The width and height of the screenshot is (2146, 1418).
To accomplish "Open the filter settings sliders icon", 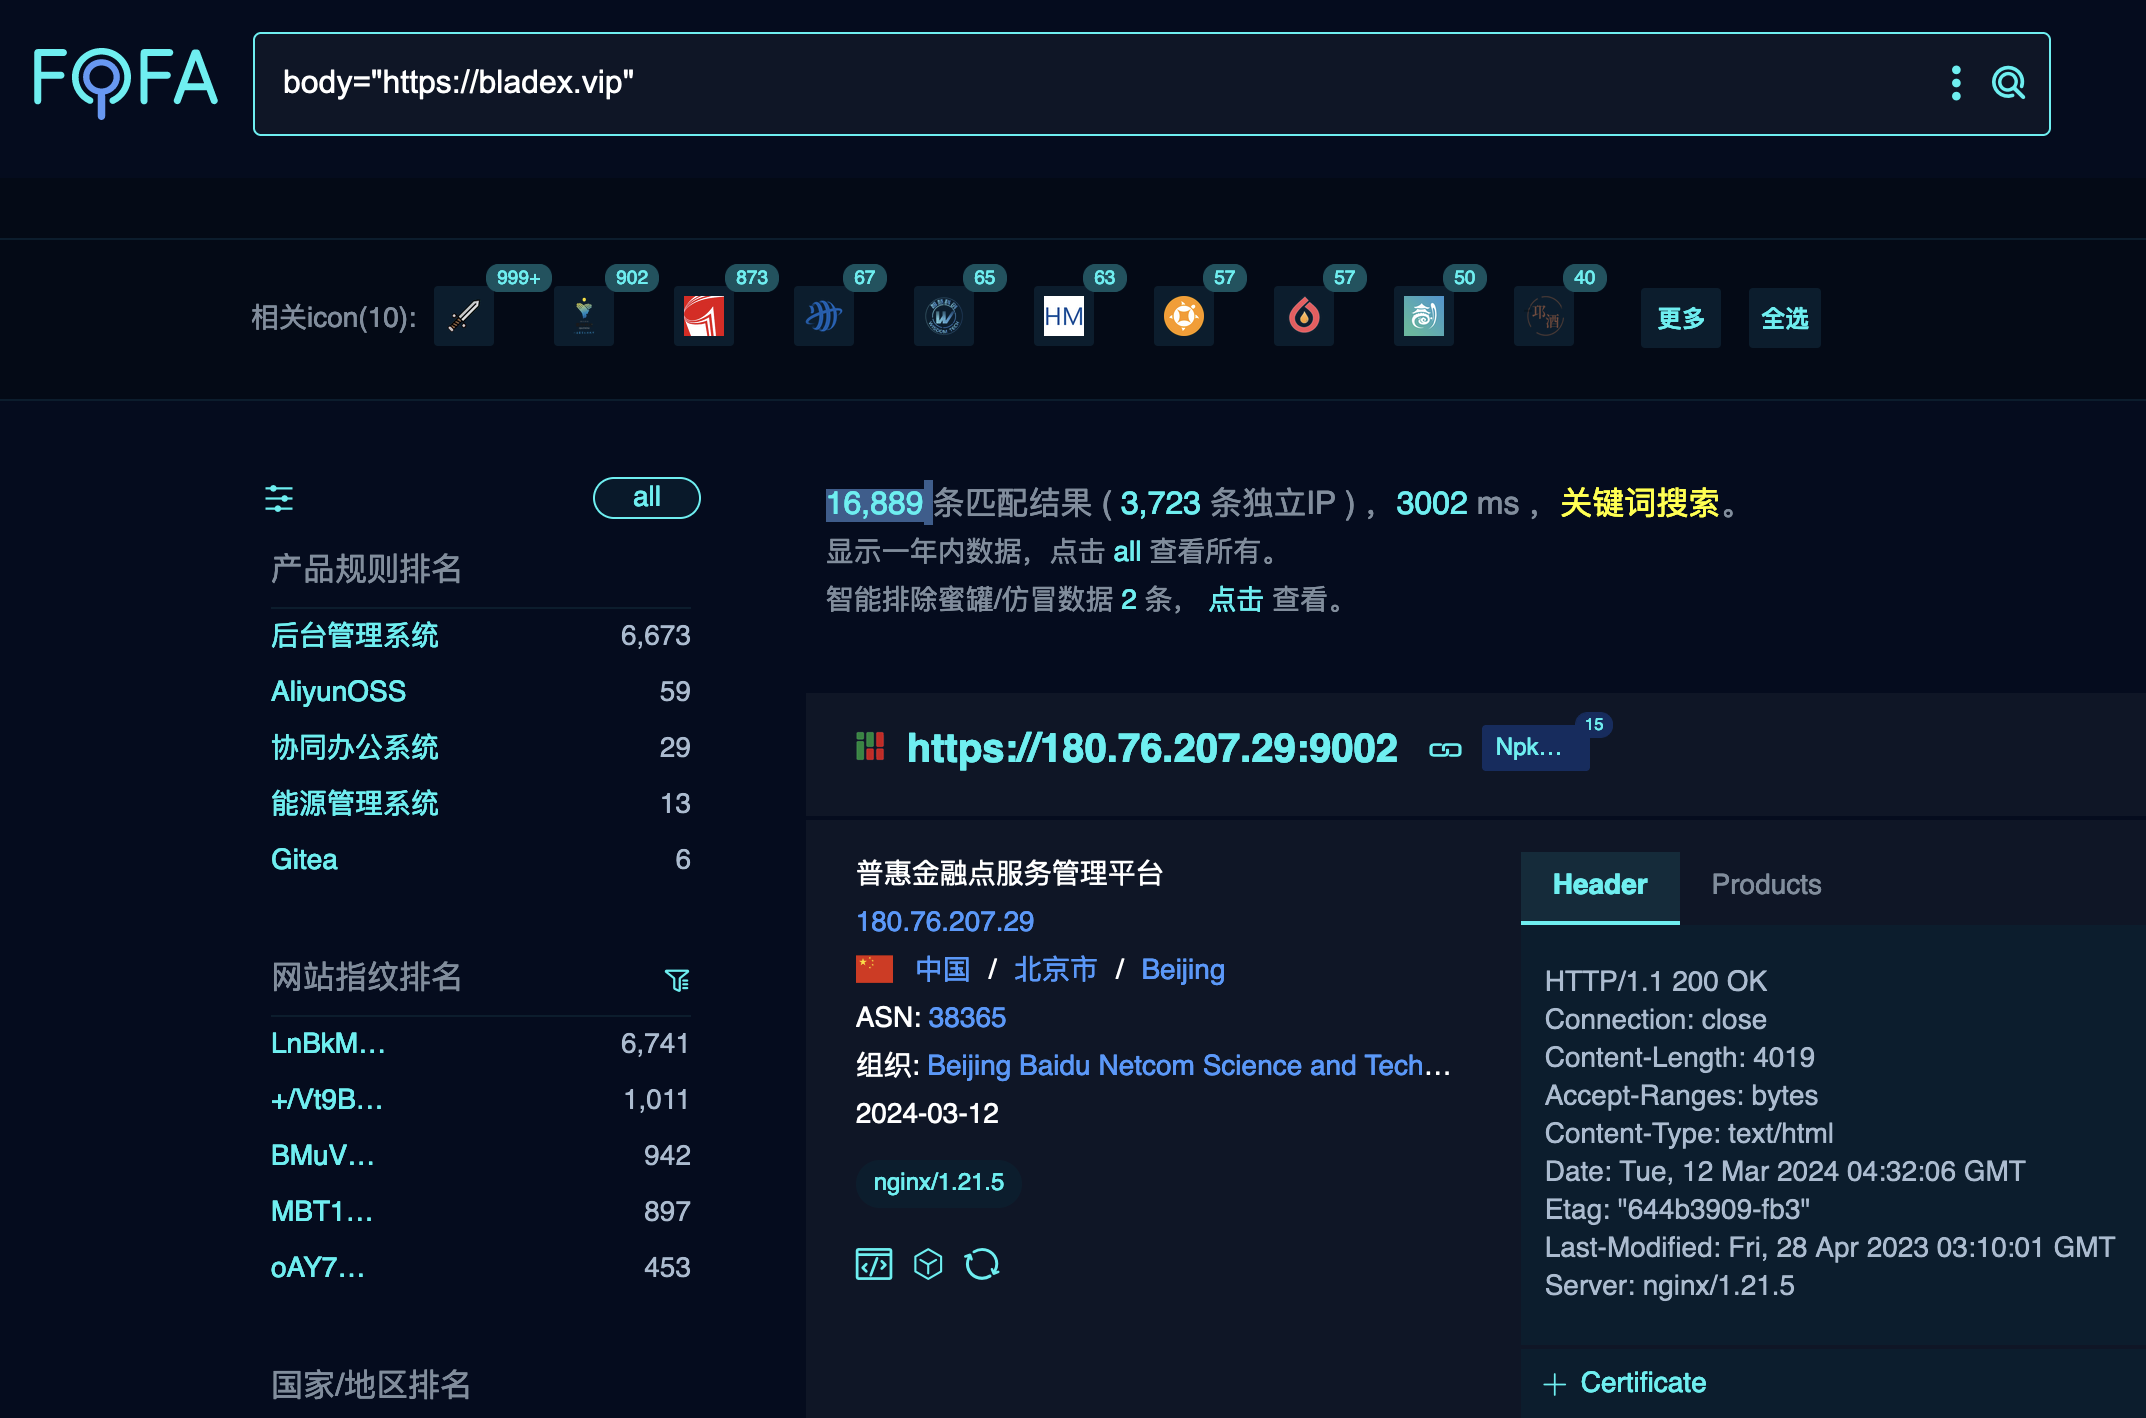I will tap(280, 498).
